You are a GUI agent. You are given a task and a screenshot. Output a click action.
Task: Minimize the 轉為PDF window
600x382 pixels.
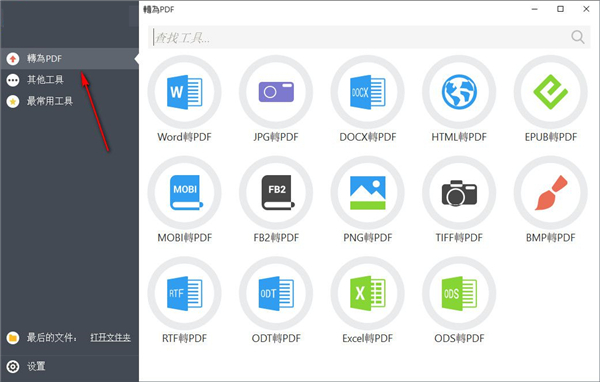pos(535,9)
